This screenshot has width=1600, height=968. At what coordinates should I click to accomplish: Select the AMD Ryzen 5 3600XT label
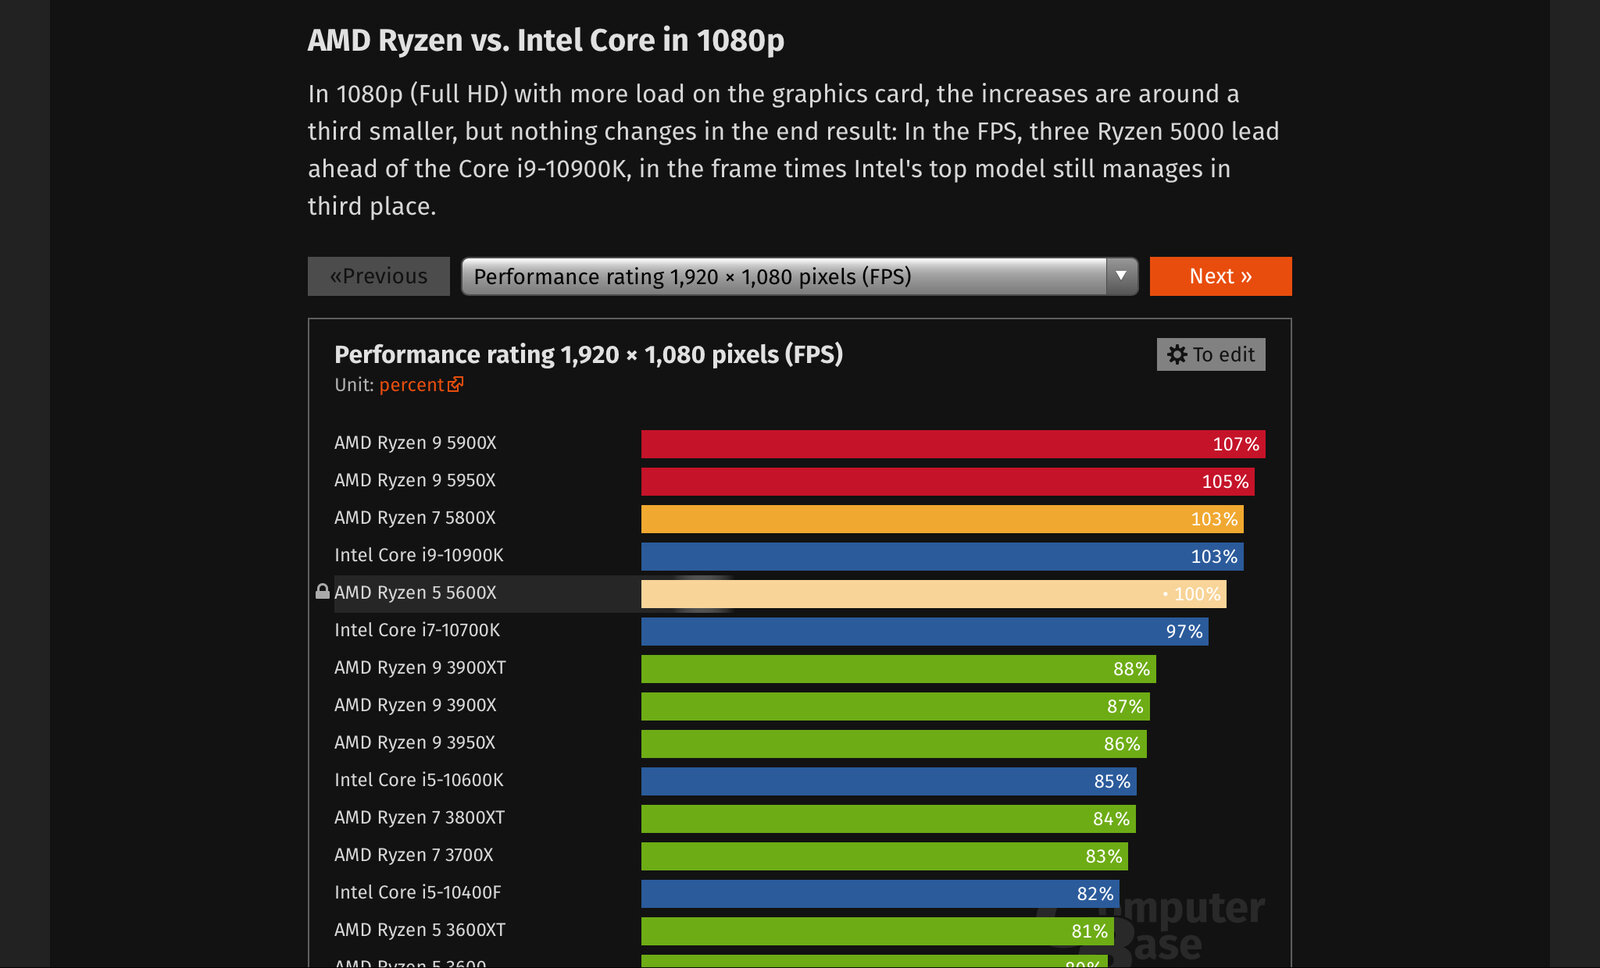pos(420,930)
